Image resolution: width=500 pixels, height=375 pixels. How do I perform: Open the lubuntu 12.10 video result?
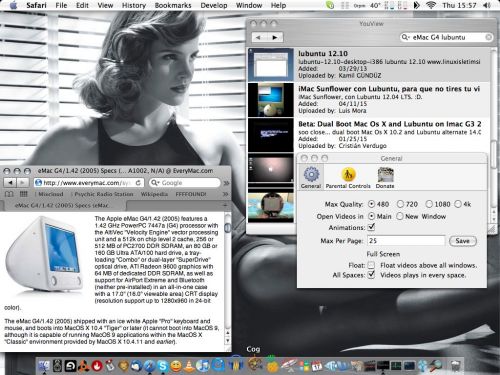click(369, 64)
